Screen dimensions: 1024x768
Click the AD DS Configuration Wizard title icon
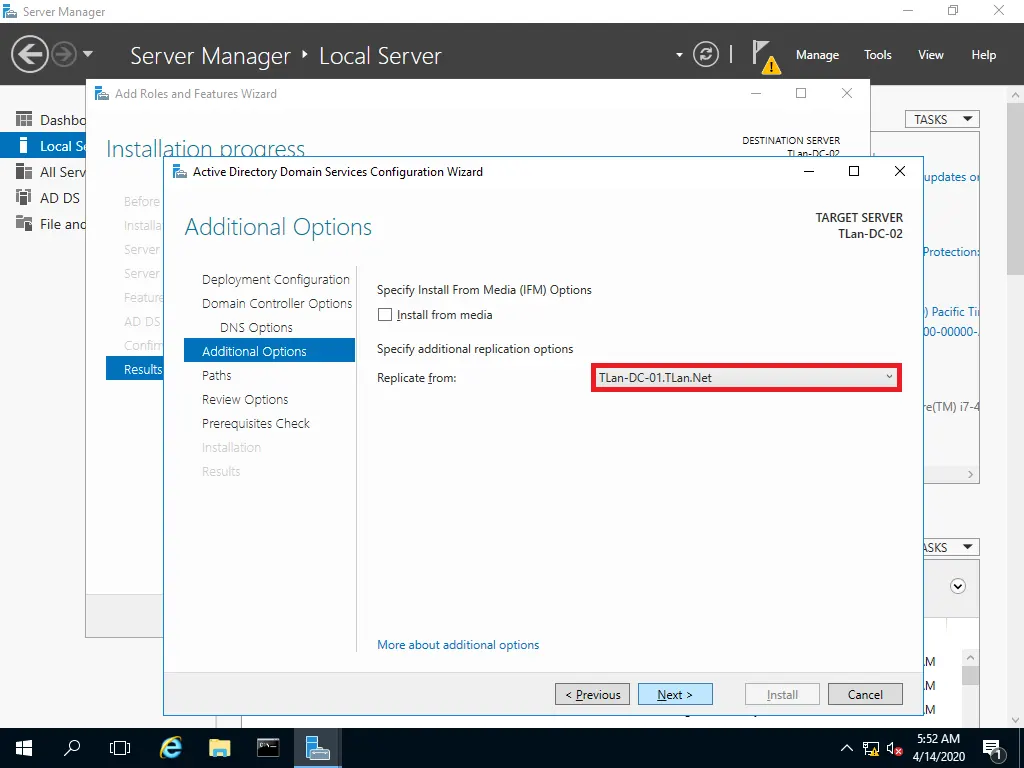pyautogui.click(x=180, y=172)
